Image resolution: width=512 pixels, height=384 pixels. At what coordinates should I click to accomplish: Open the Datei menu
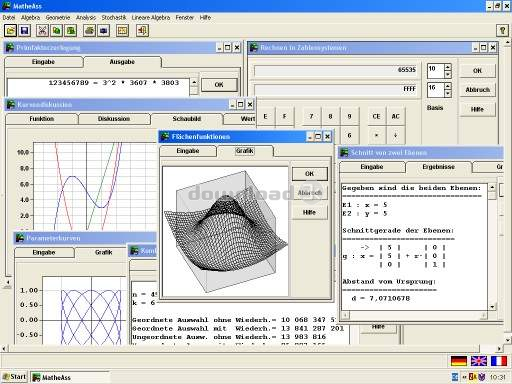click(9, 17)
